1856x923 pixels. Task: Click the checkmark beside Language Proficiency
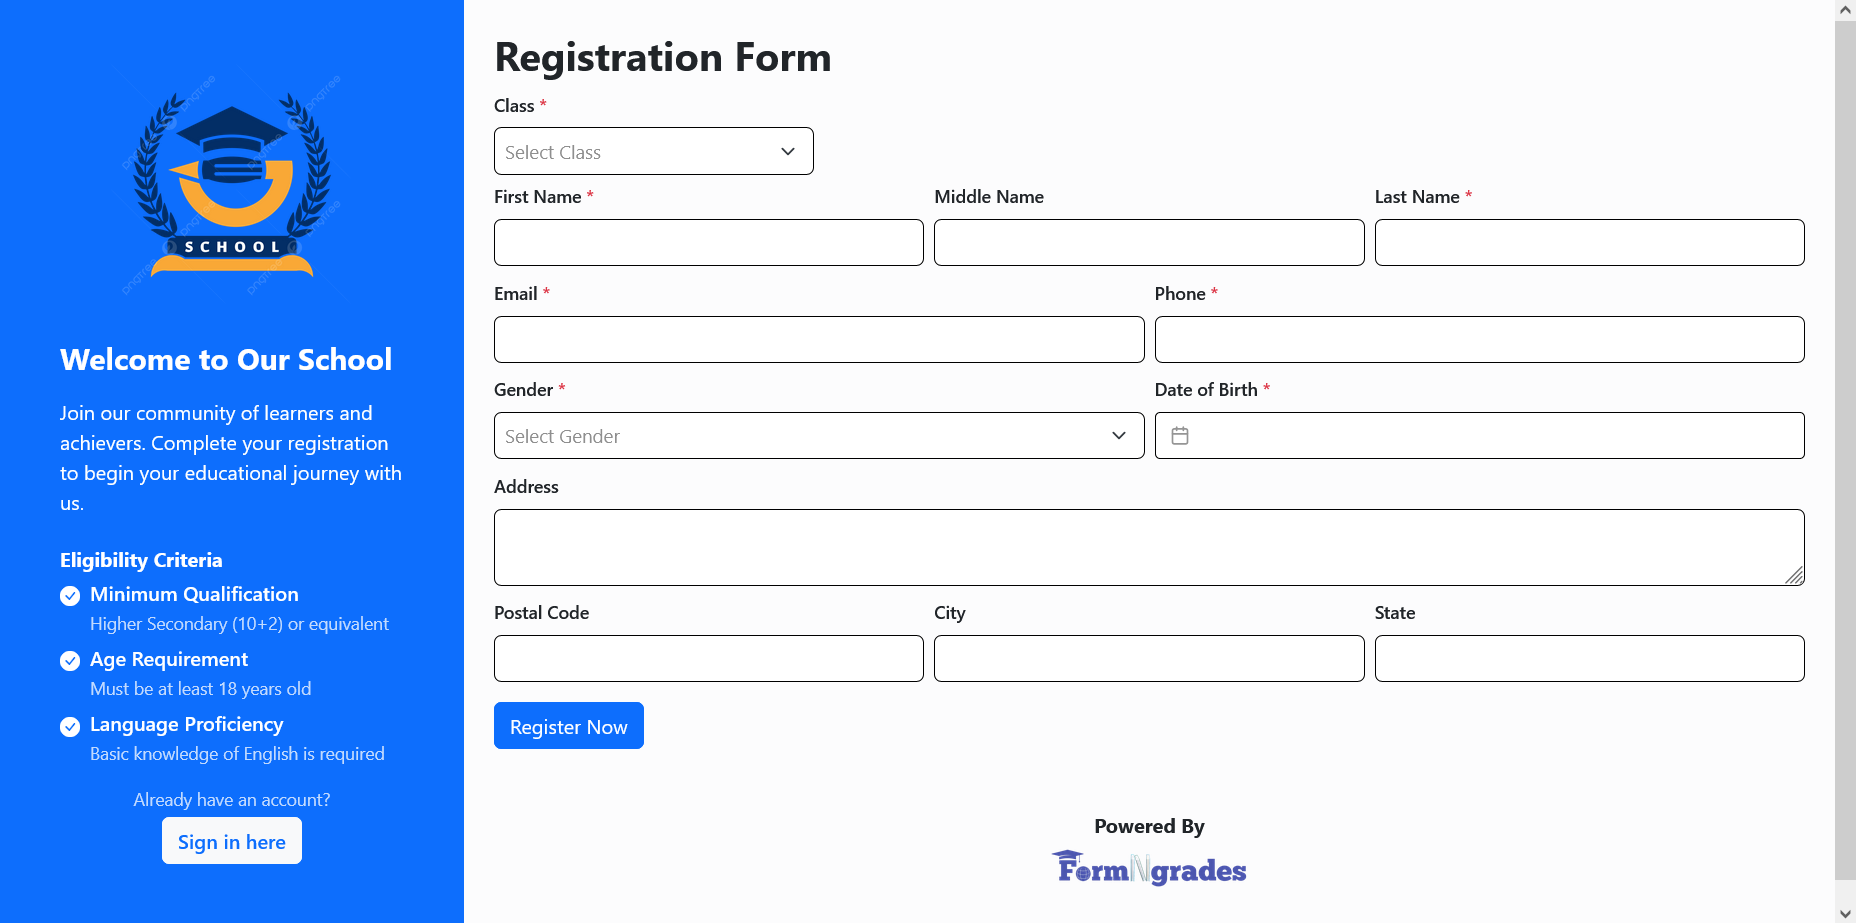[70, 726]
